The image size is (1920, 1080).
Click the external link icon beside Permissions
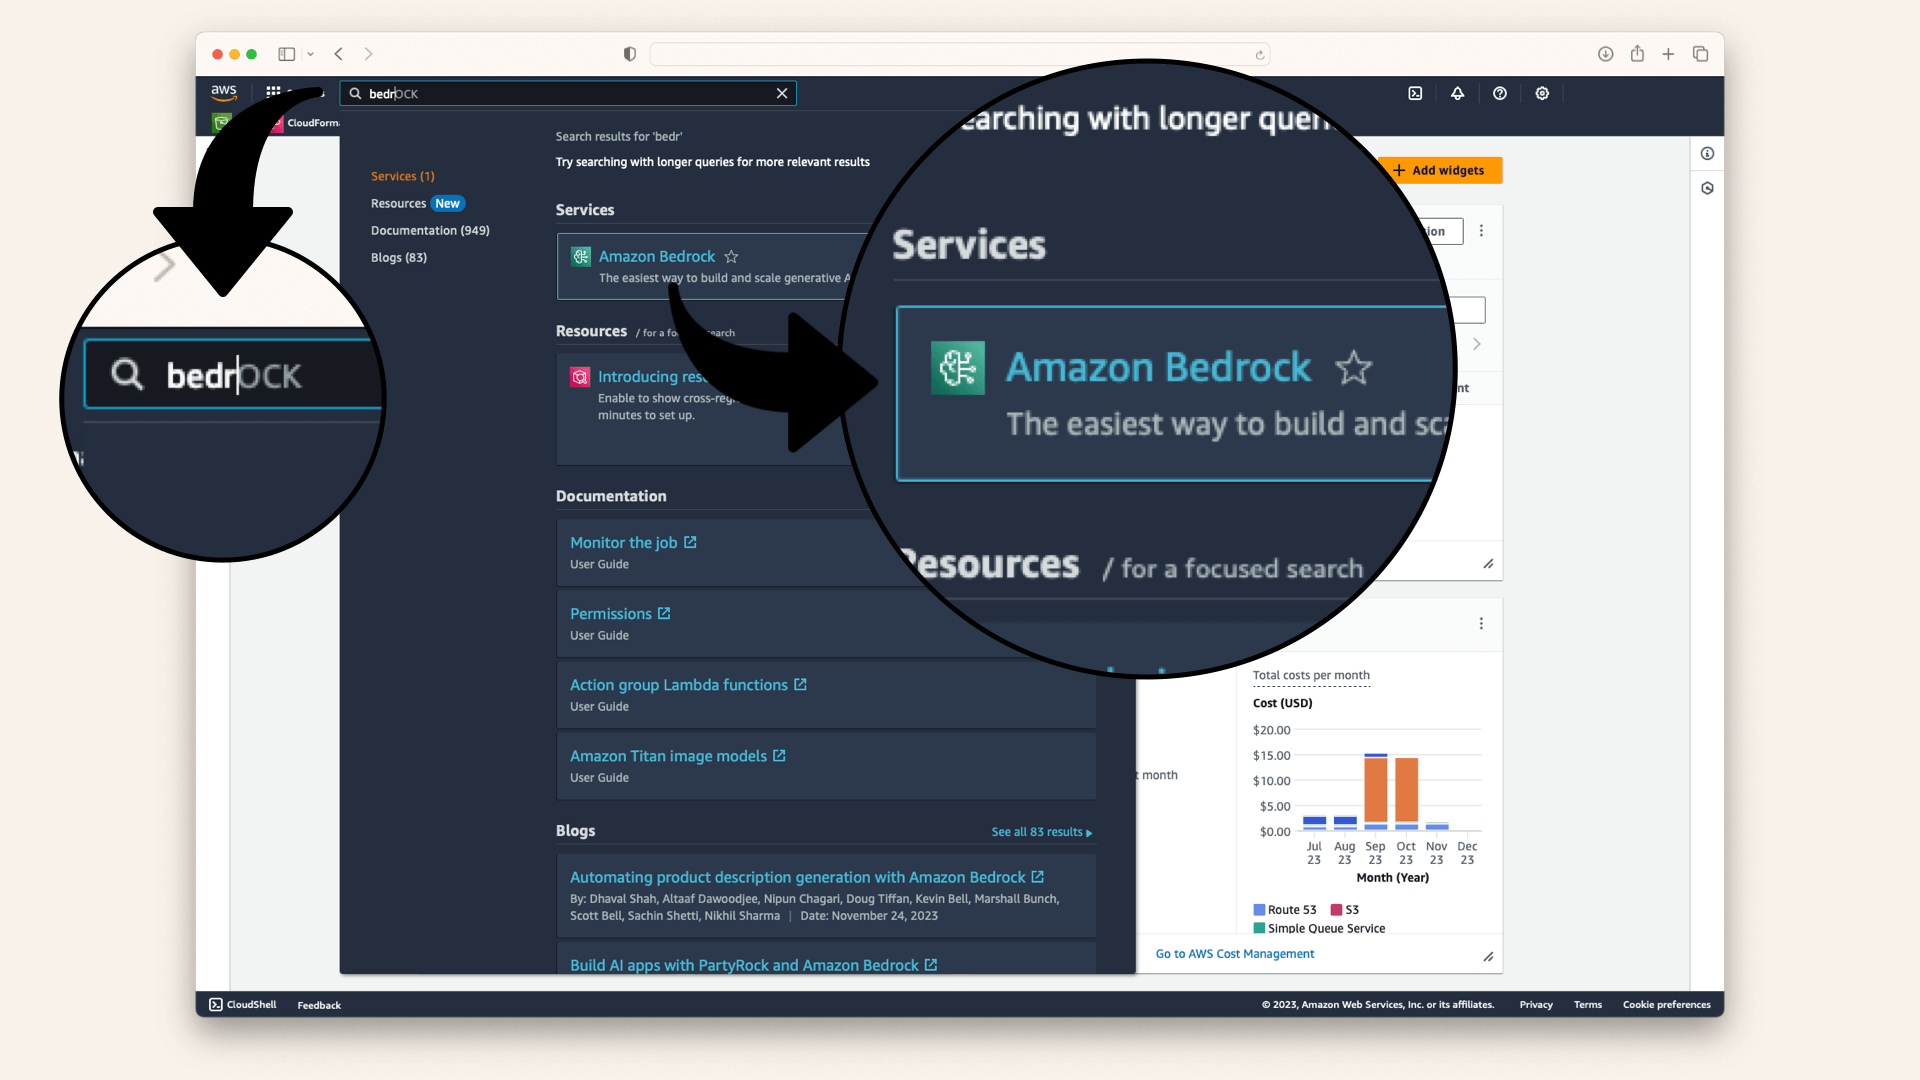[664, 613]
